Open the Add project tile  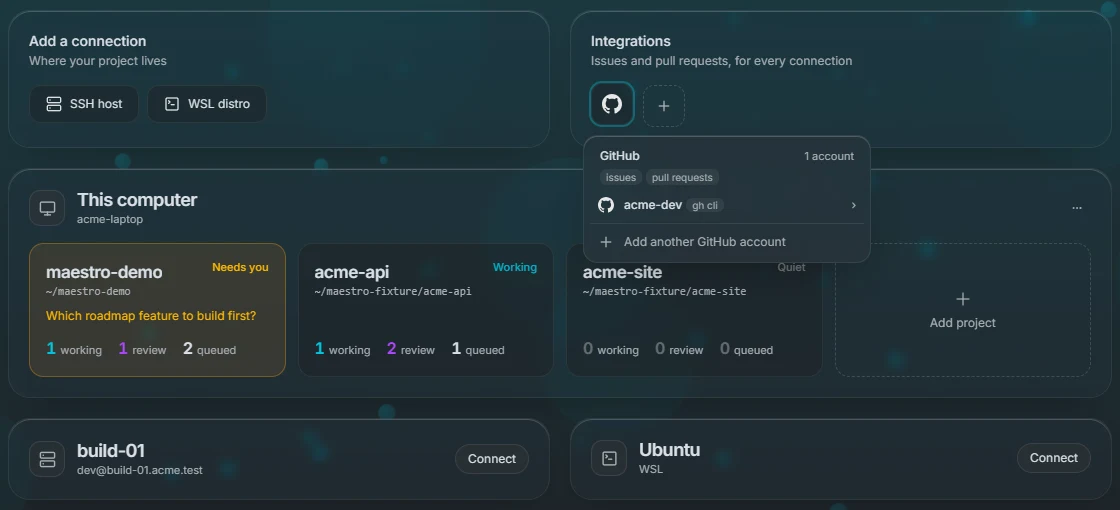[x=962, y=309]
